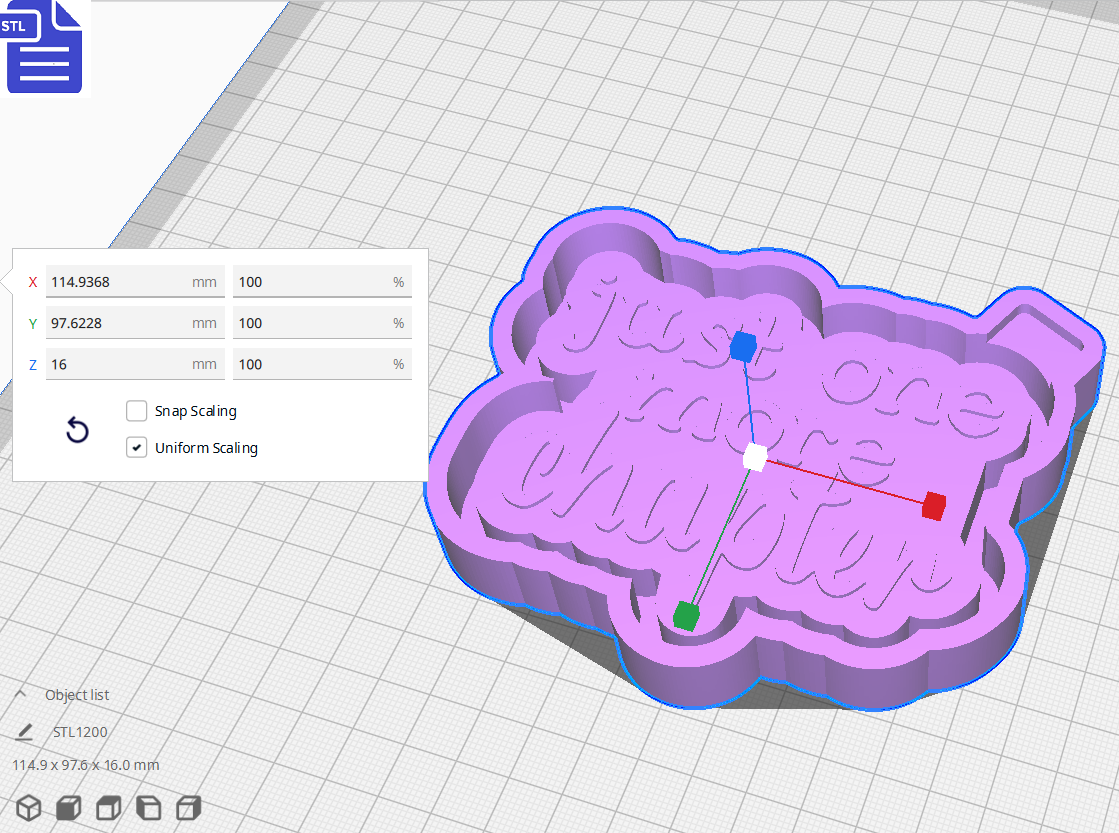Click into the X dimension field showing 114.9368

(x=135, y=282)
